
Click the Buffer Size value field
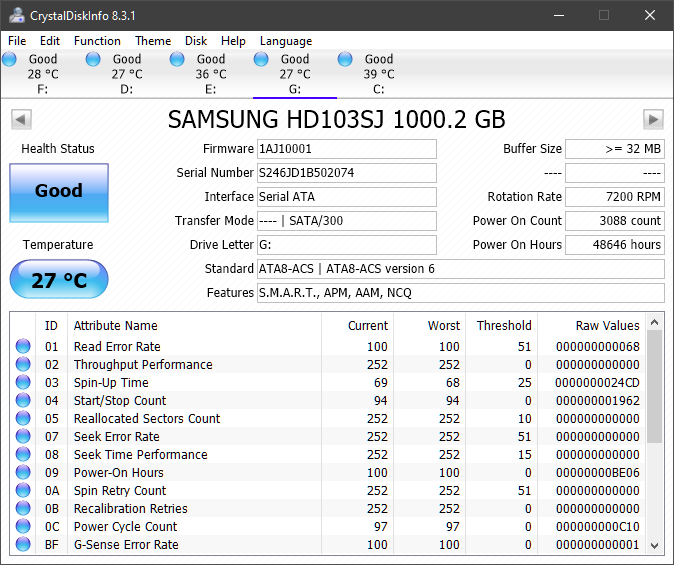(615, 149)
